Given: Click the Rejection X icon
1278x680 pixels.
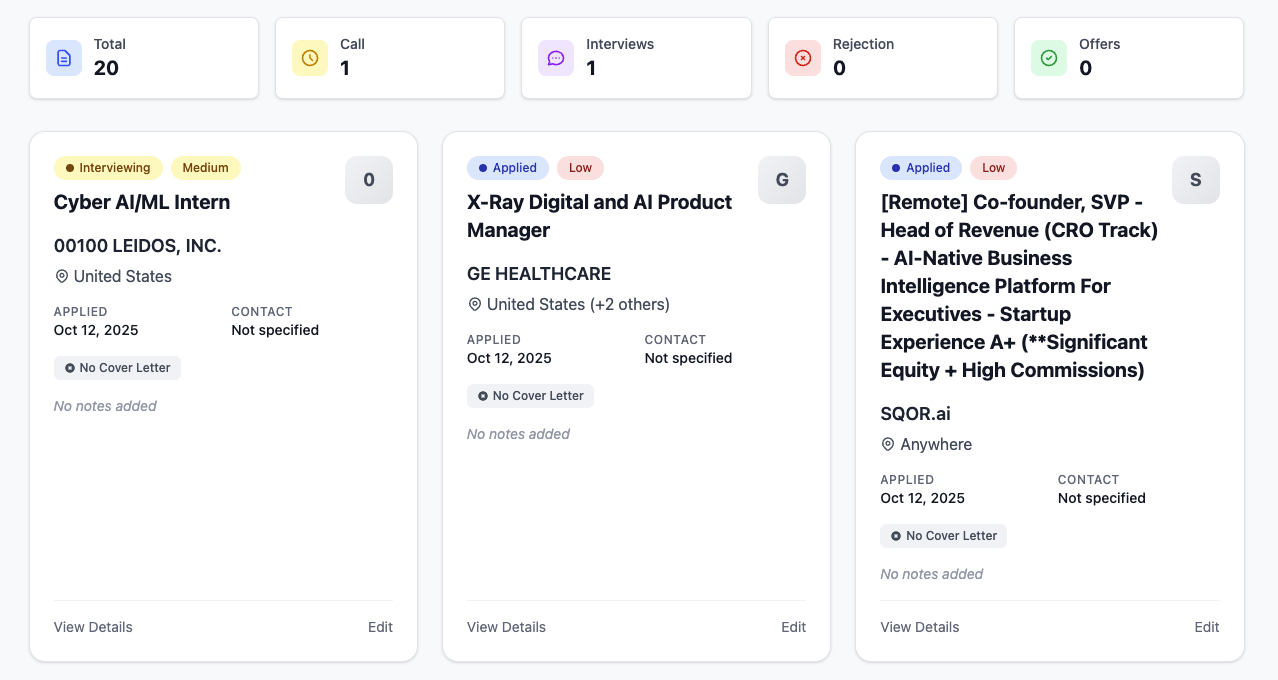Looking at the screenshot, I should pos(802,58).
